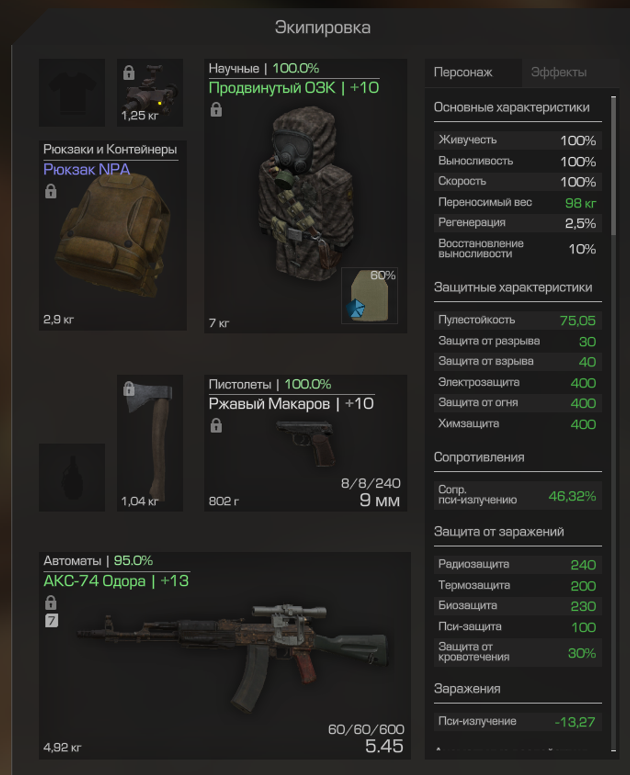Image resolution: width=630 pixels, height=775 pixels.
Task: Toggle the lock on Рюкзак NPA
Action: (x=50, y=191)
